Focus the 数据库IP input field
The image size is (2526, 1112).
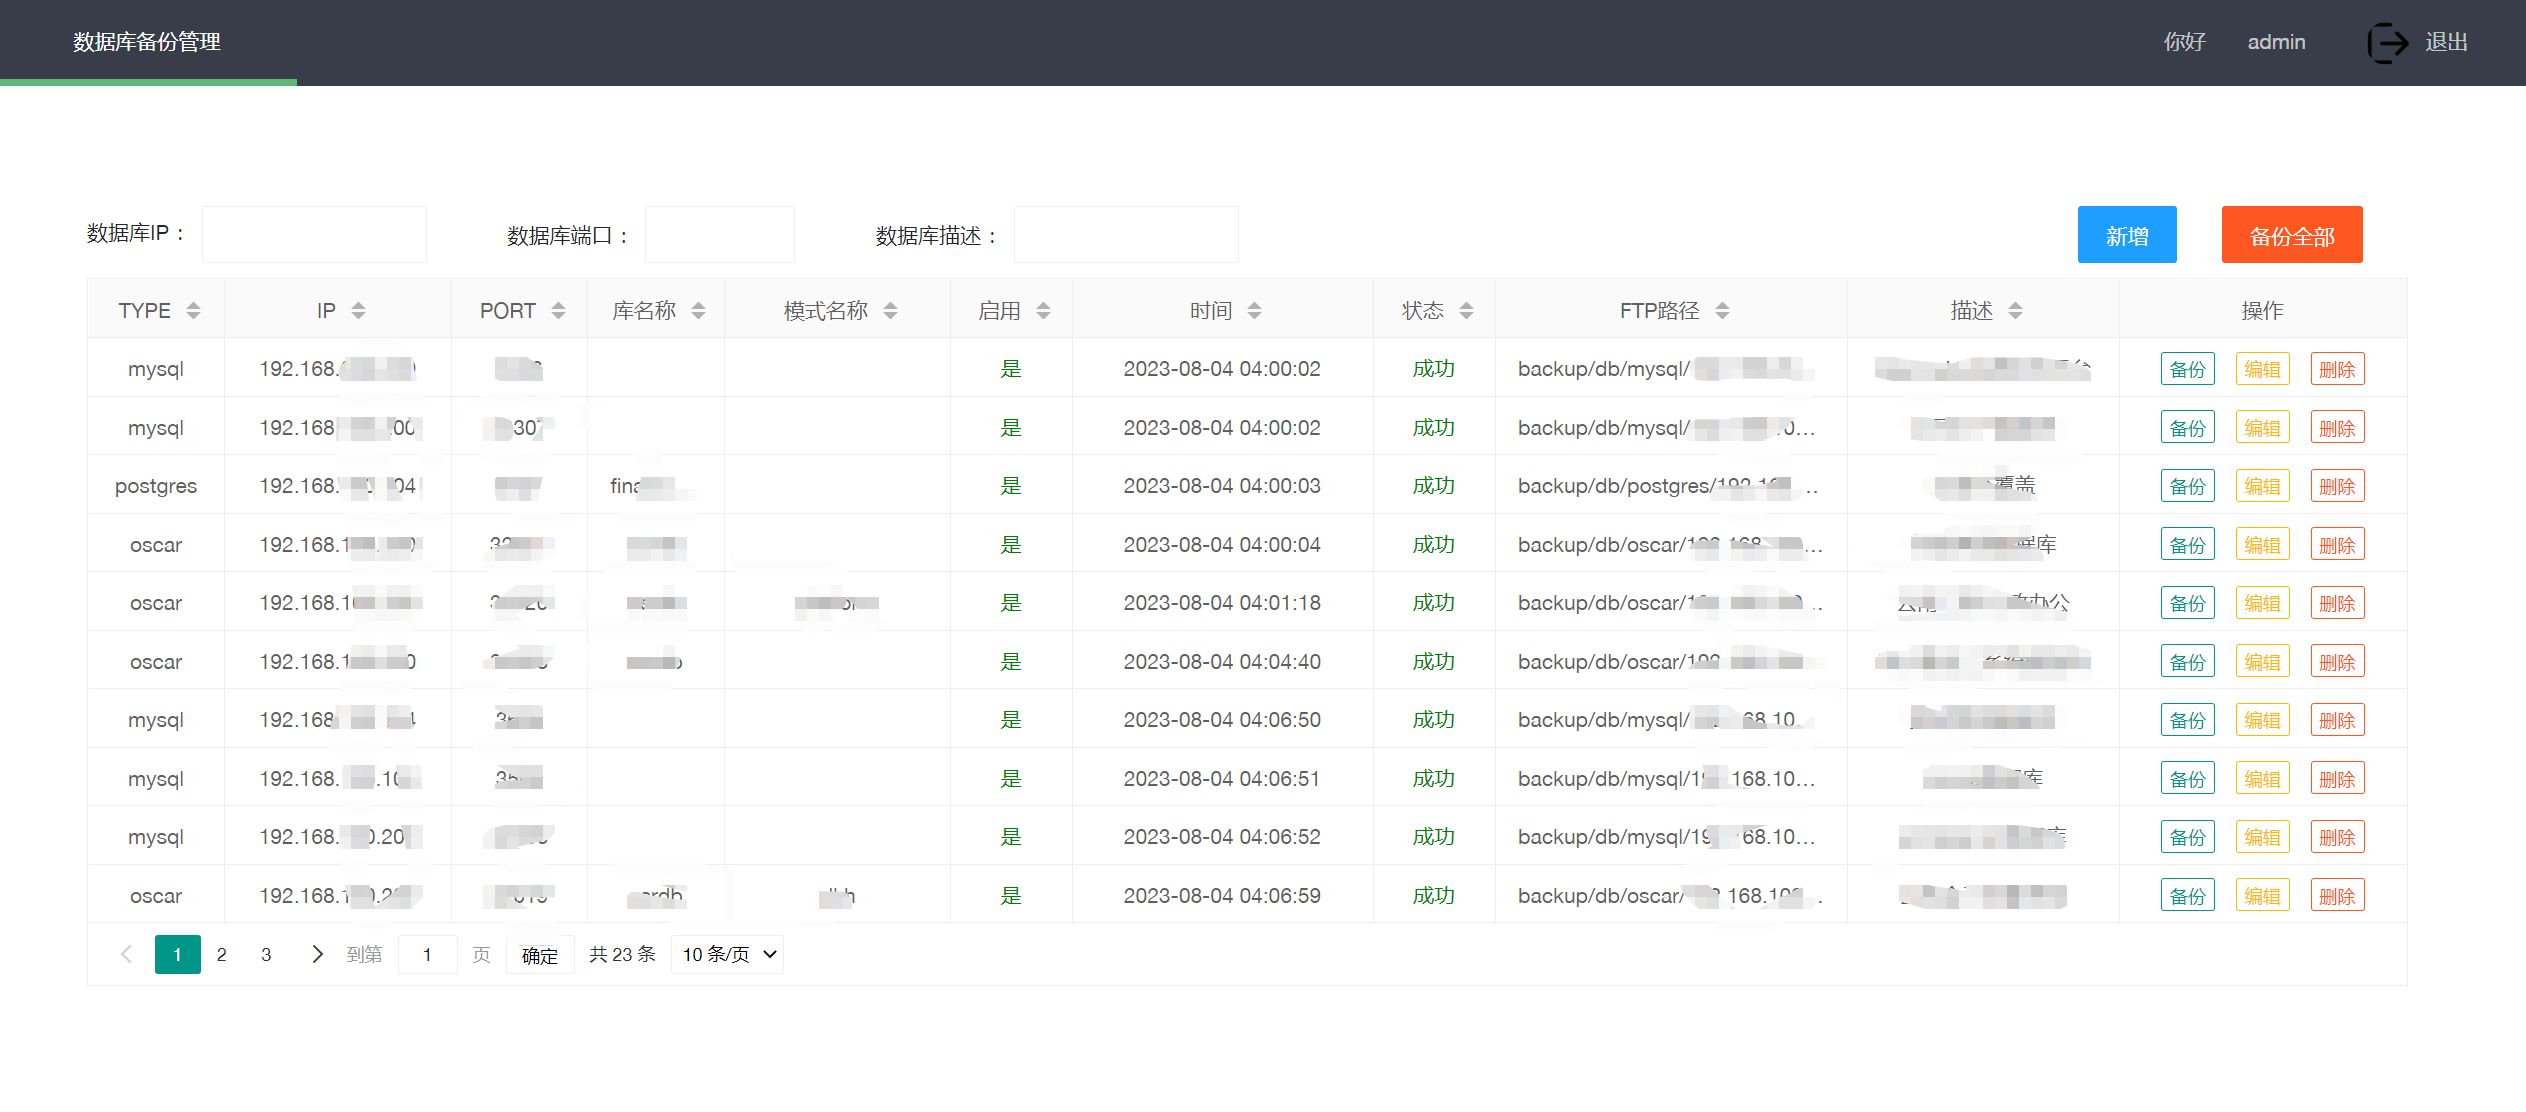click(314, 234)
